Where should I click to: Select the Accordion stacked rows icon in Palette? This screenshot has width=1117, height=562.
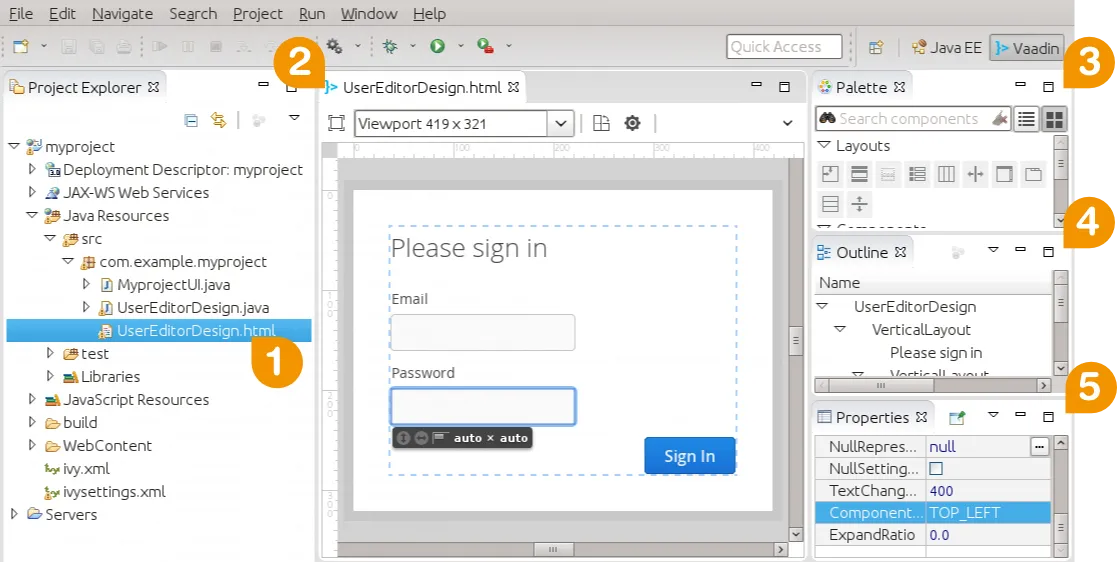tap(831, 204)
